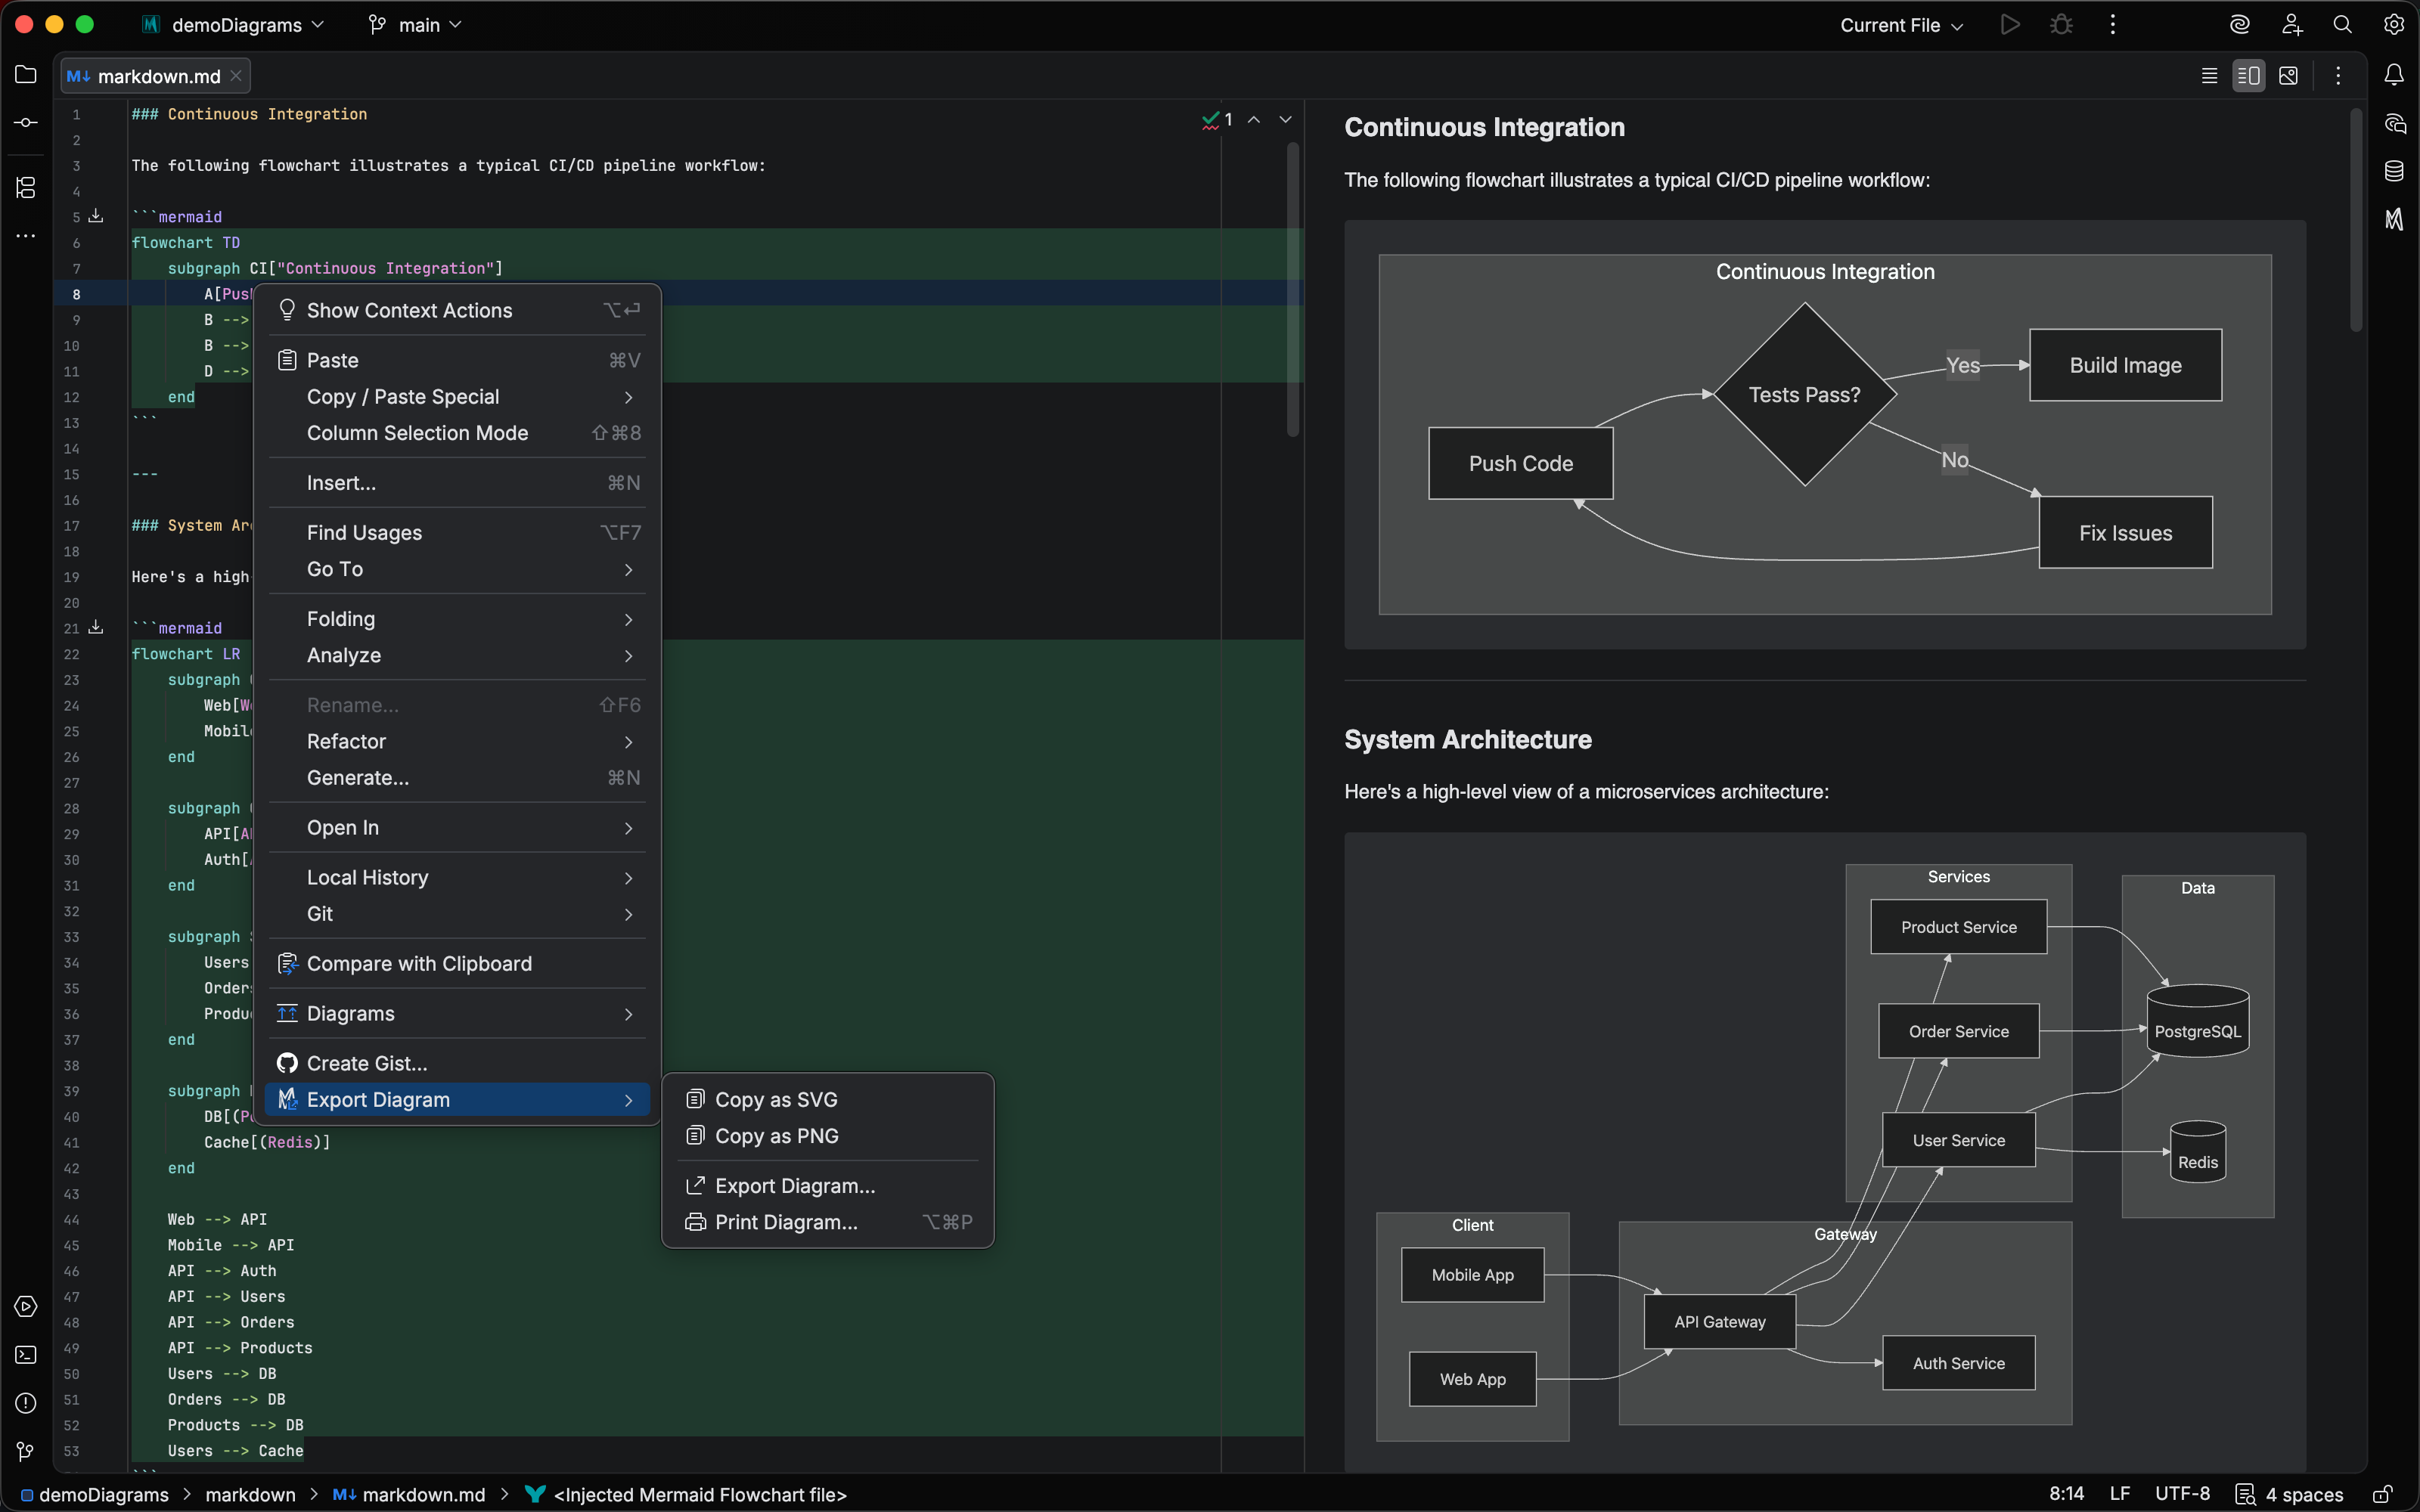
Task: Open the Current File run configuration dropdown
Action: [x=1899, y=24]
